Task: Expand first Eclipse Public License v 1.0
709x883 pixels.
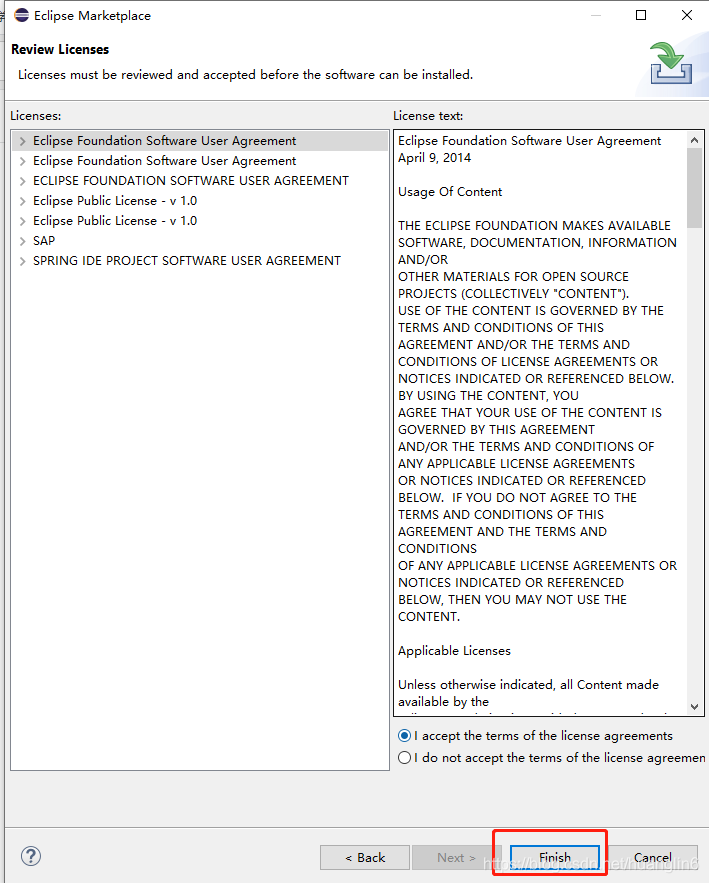Action: pyautogui.click(x=23, y=201)
